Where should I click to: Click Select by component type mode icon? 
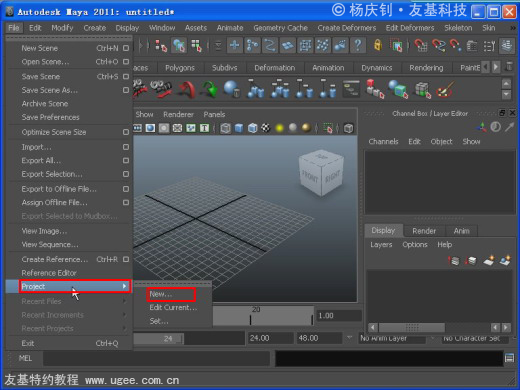coord(196,45)
